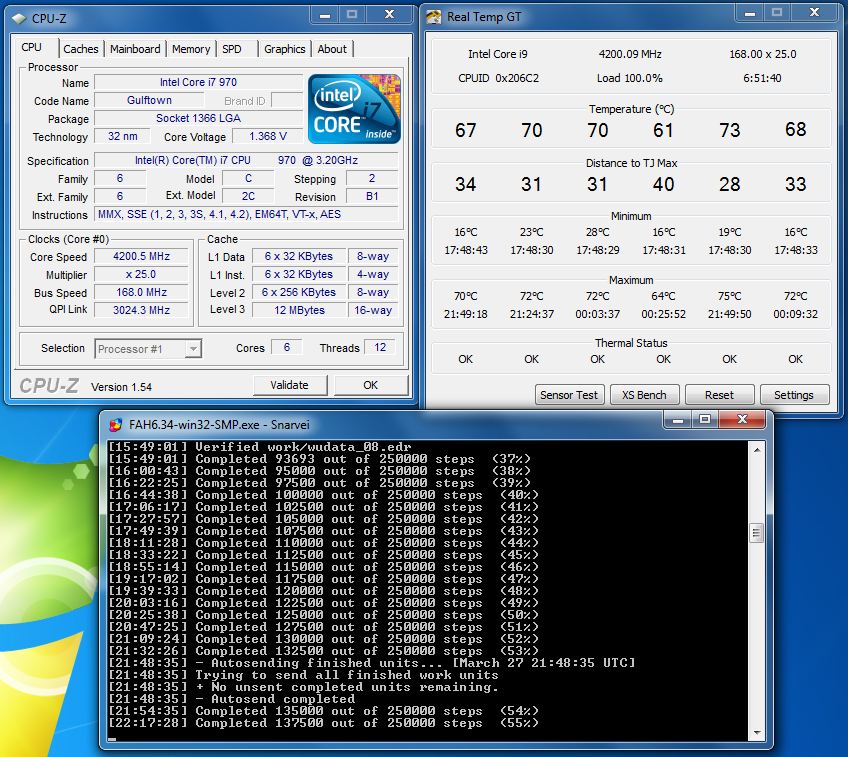
Task: Click the Specification field Intel(R) Core(TM) i7
Action: pos(247,160)
